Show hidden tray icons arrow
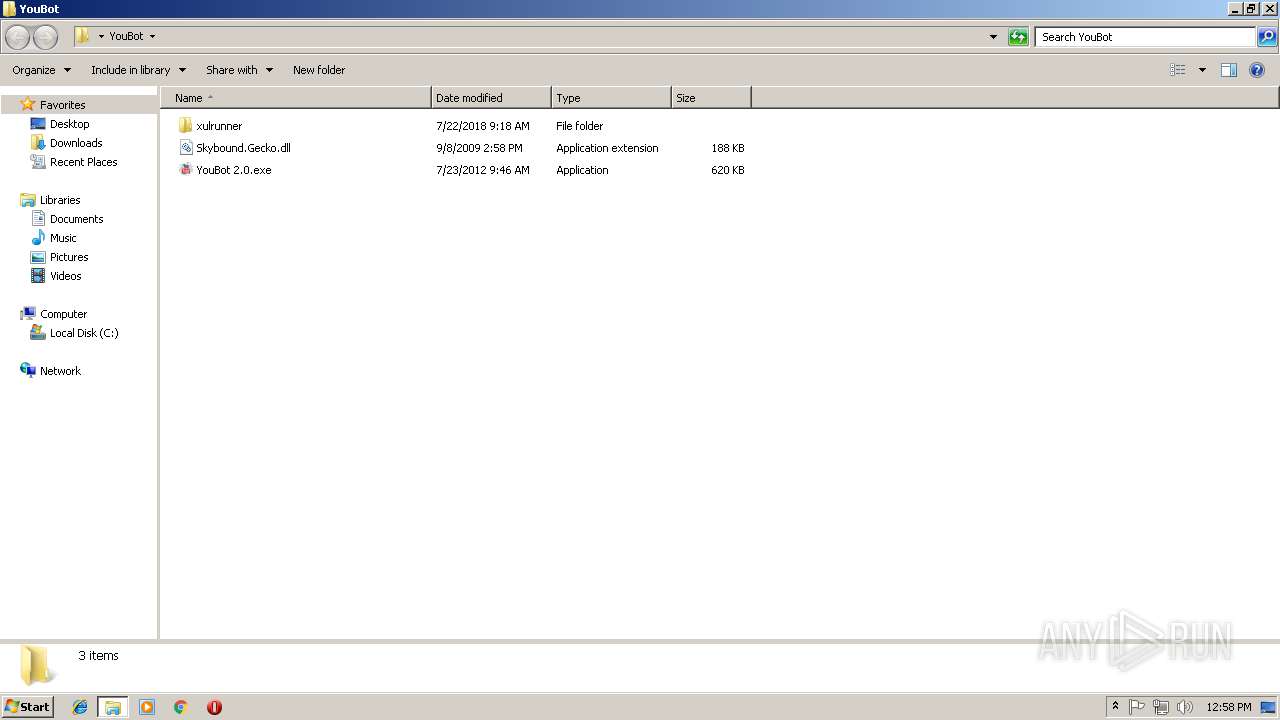The image size is (1280, 720). tap(1115, 707)
